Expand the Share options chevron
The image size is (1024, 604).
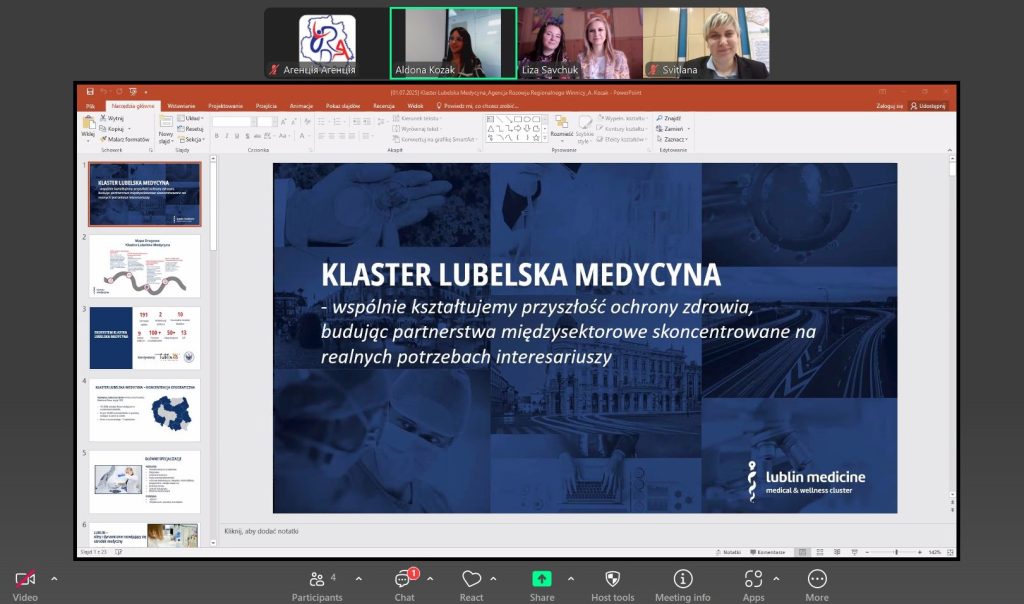pyautogui.click(x=571, y=578)
